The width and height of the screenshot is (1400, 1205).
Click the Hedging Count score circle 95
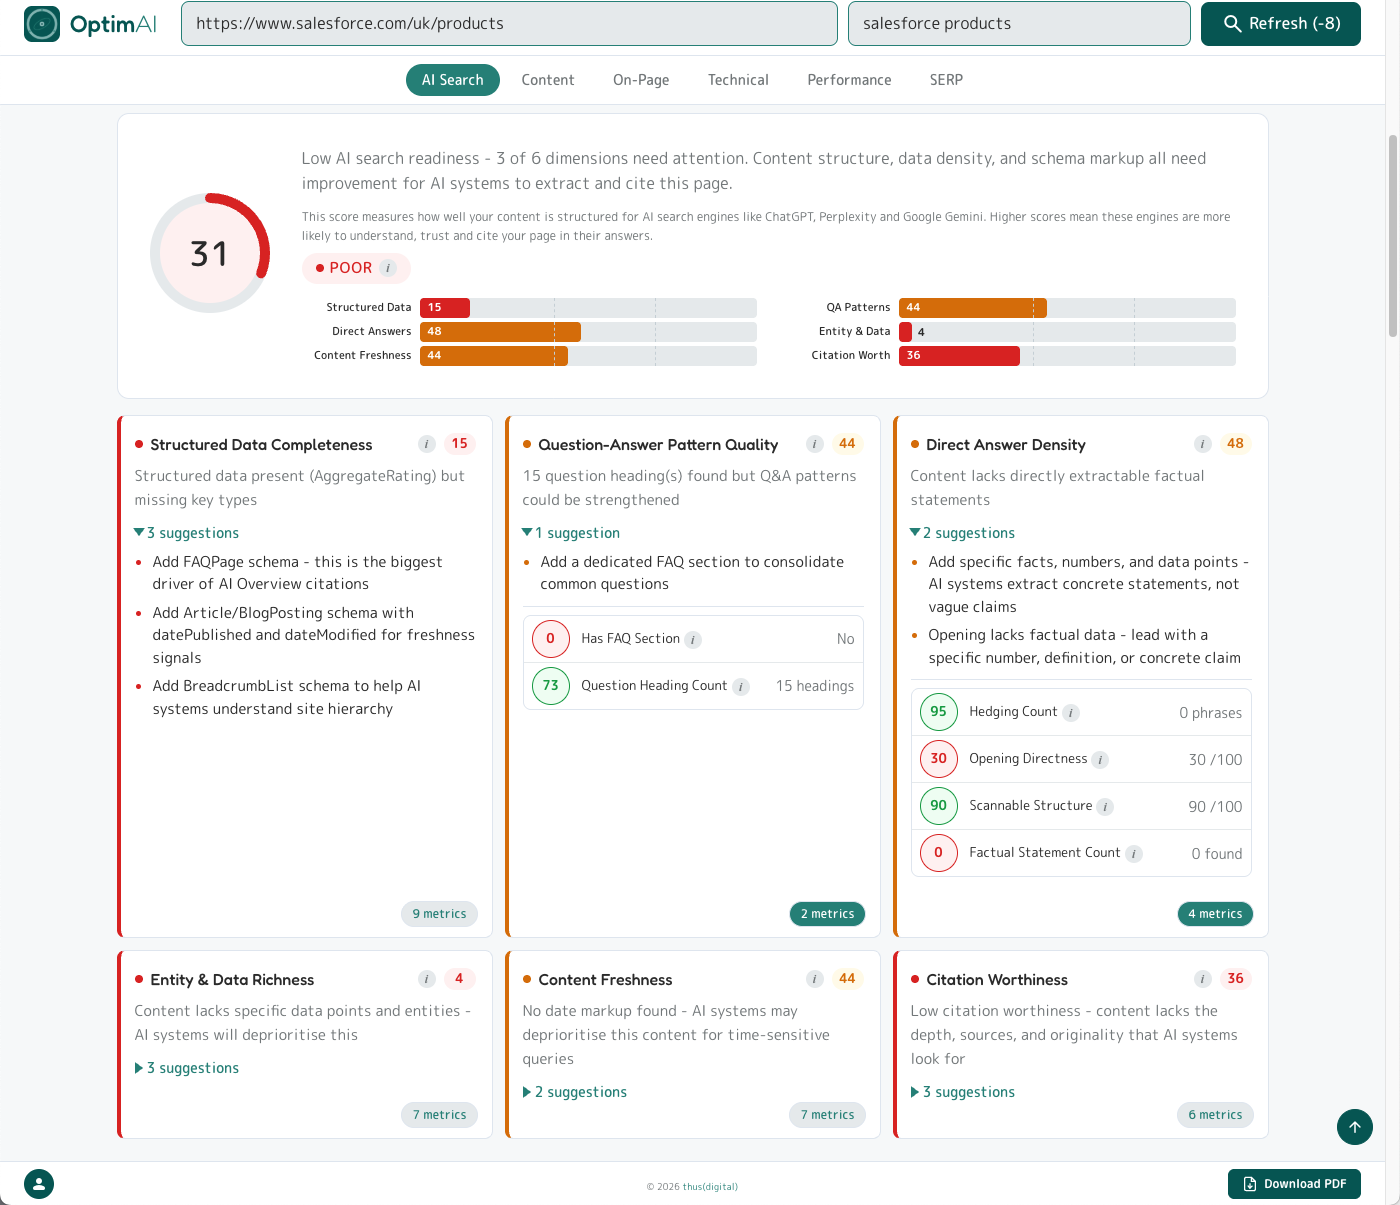(939, 712)
